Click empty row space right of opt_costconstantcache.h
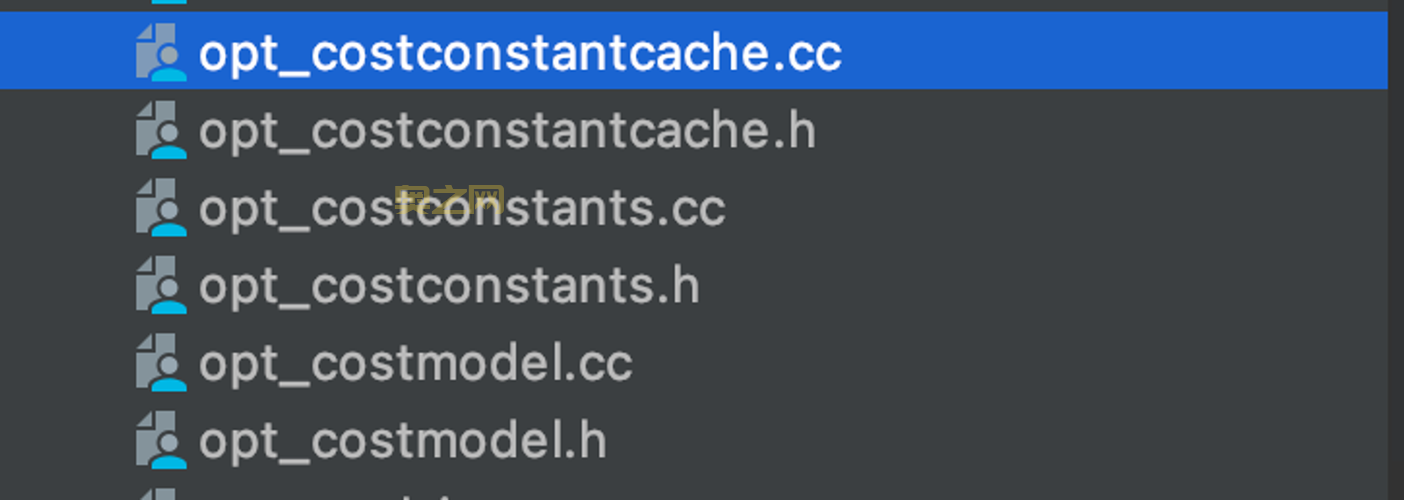 tap(1100, 131)
